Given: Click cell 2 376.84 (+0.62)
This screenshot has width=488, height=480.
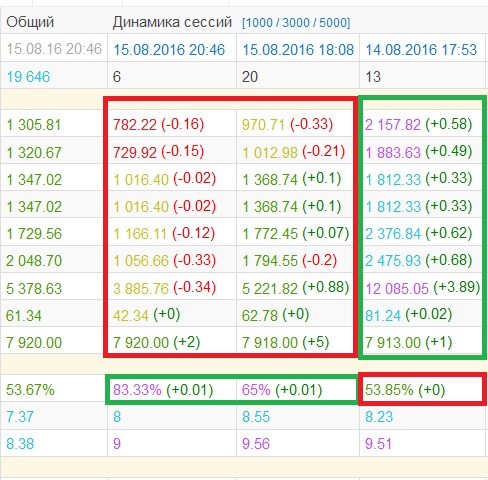Looking at the screenshot, I should [x=419, y=233].
